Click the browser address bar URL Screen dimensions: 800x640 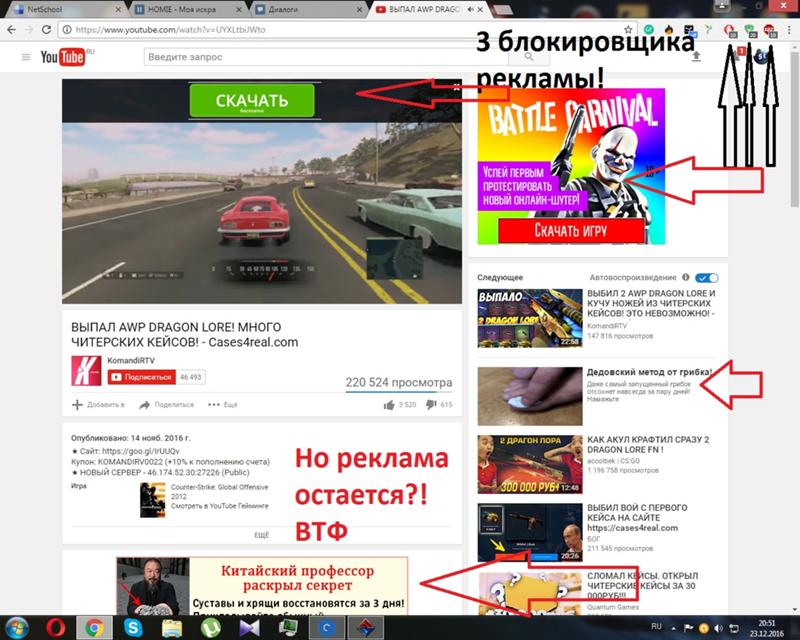click(170, 30)
